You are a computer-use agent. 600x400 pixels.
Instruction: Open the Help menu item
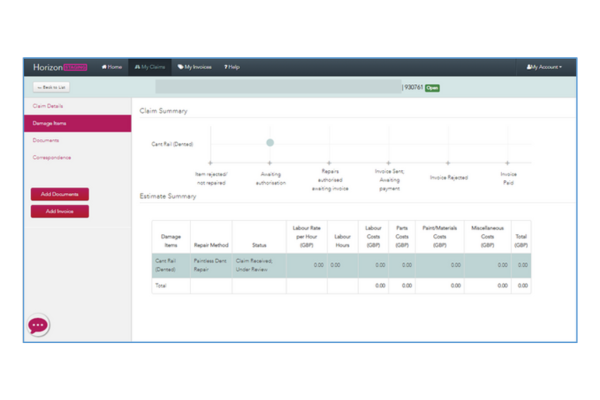pos(232,67)
